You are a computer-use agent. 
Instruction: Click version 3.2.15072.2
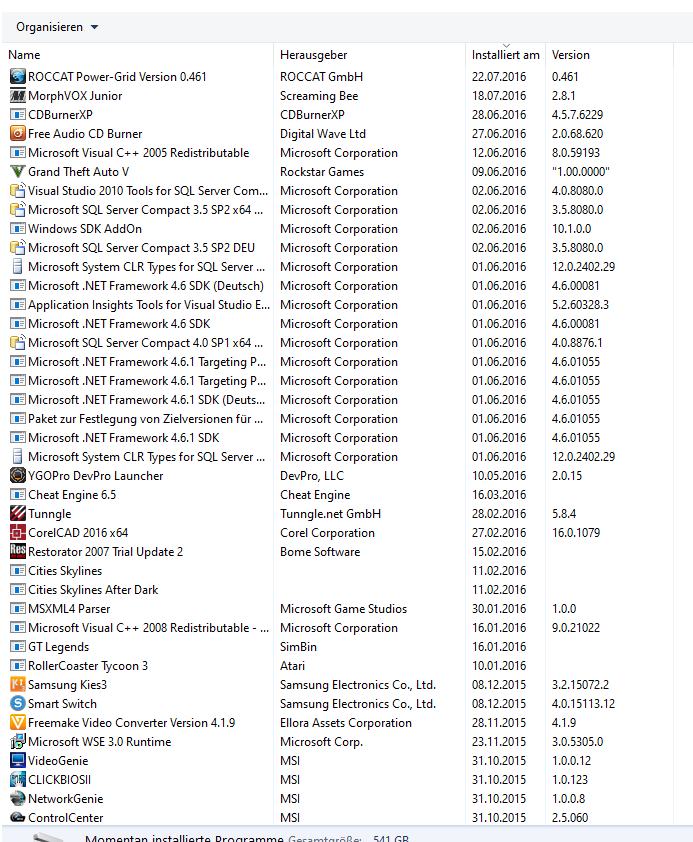point(580,684)
